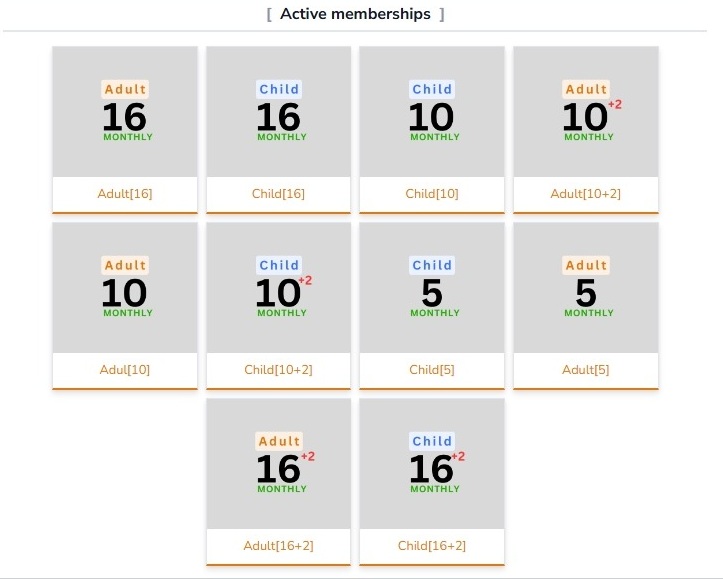Click the Child 16+2 monthly membership icon

(x=432, y=464)
